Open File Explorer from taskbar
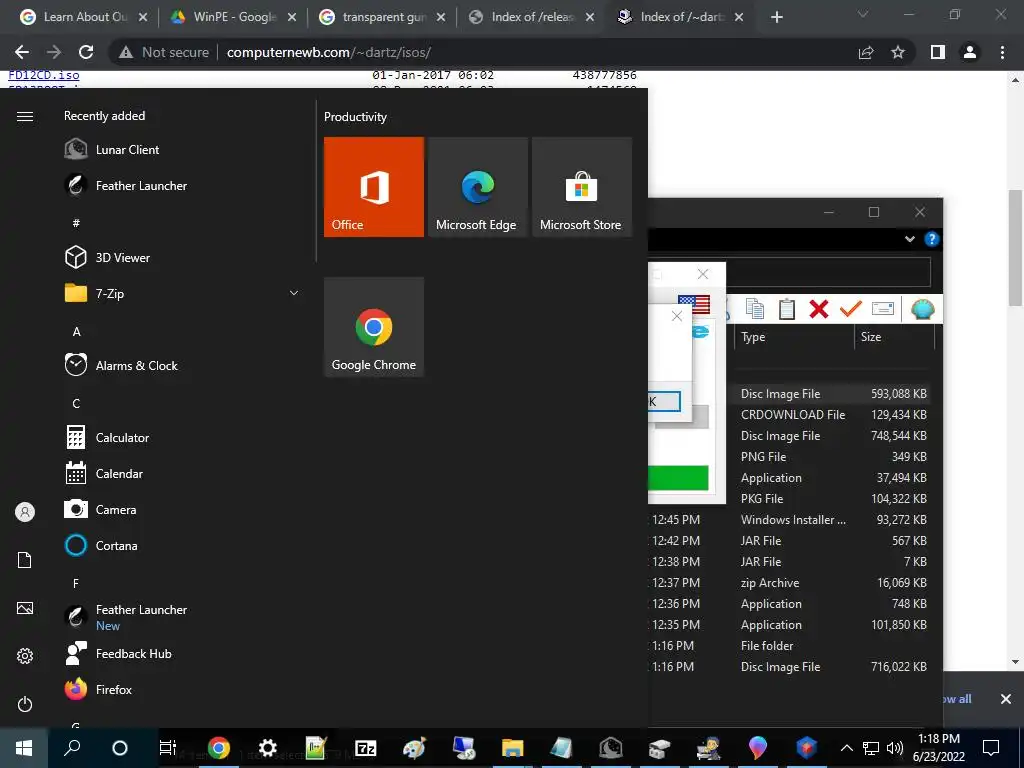1024x768 pixels. point(513,748)
